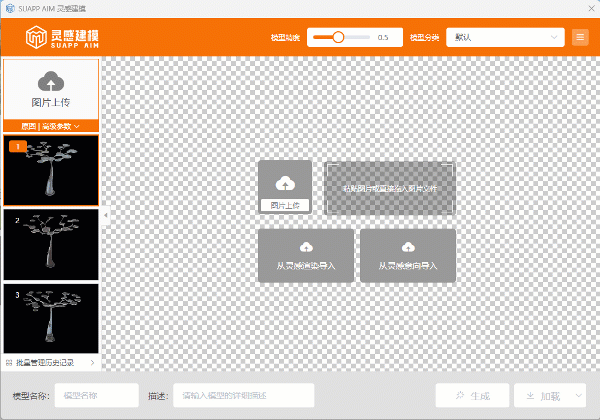600x420 pixels.
Task: Select tree thumbnail number 3
Action: click(51, 318)
